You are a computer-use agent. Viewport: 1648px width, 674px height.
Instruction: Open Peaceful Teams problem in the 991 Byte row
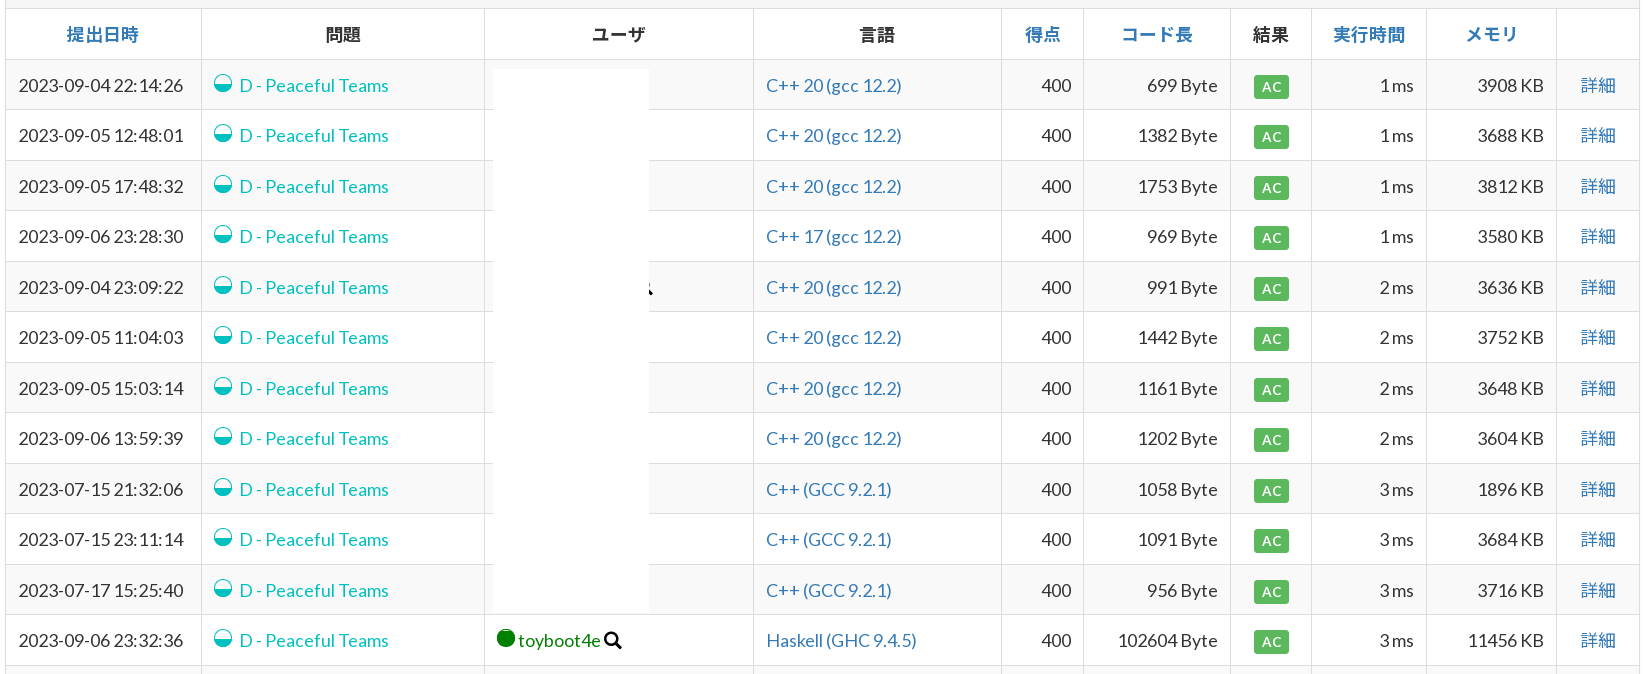314,288
